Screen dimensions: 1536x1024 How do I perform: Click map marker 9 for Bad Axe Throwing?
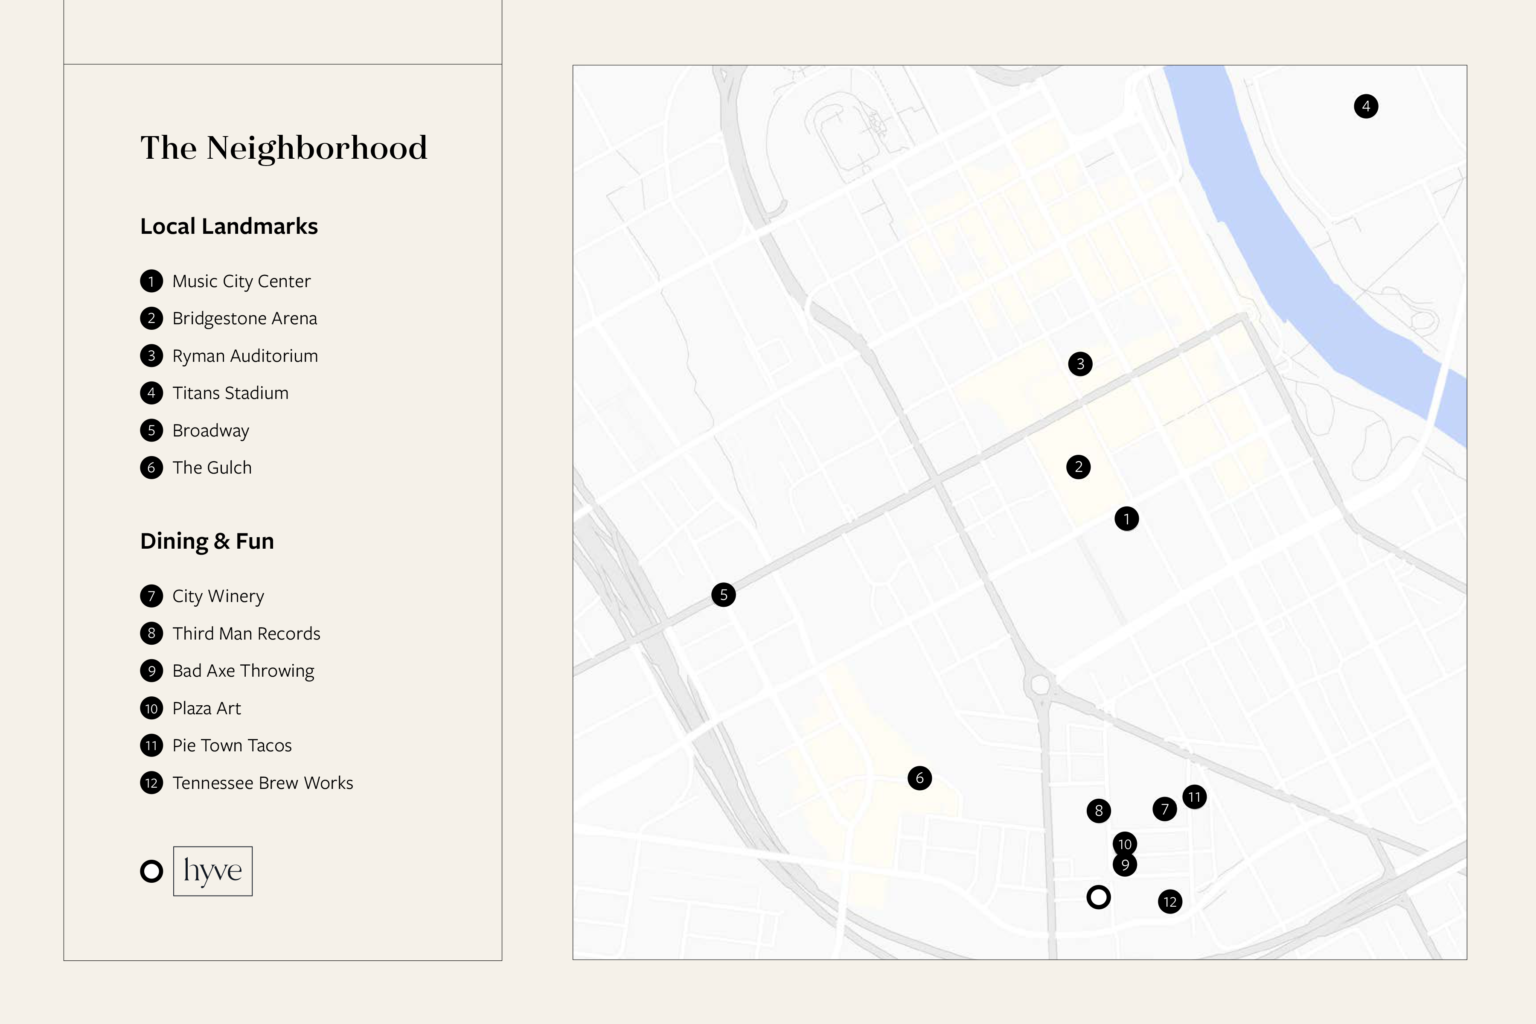(x=1125, y=865)
